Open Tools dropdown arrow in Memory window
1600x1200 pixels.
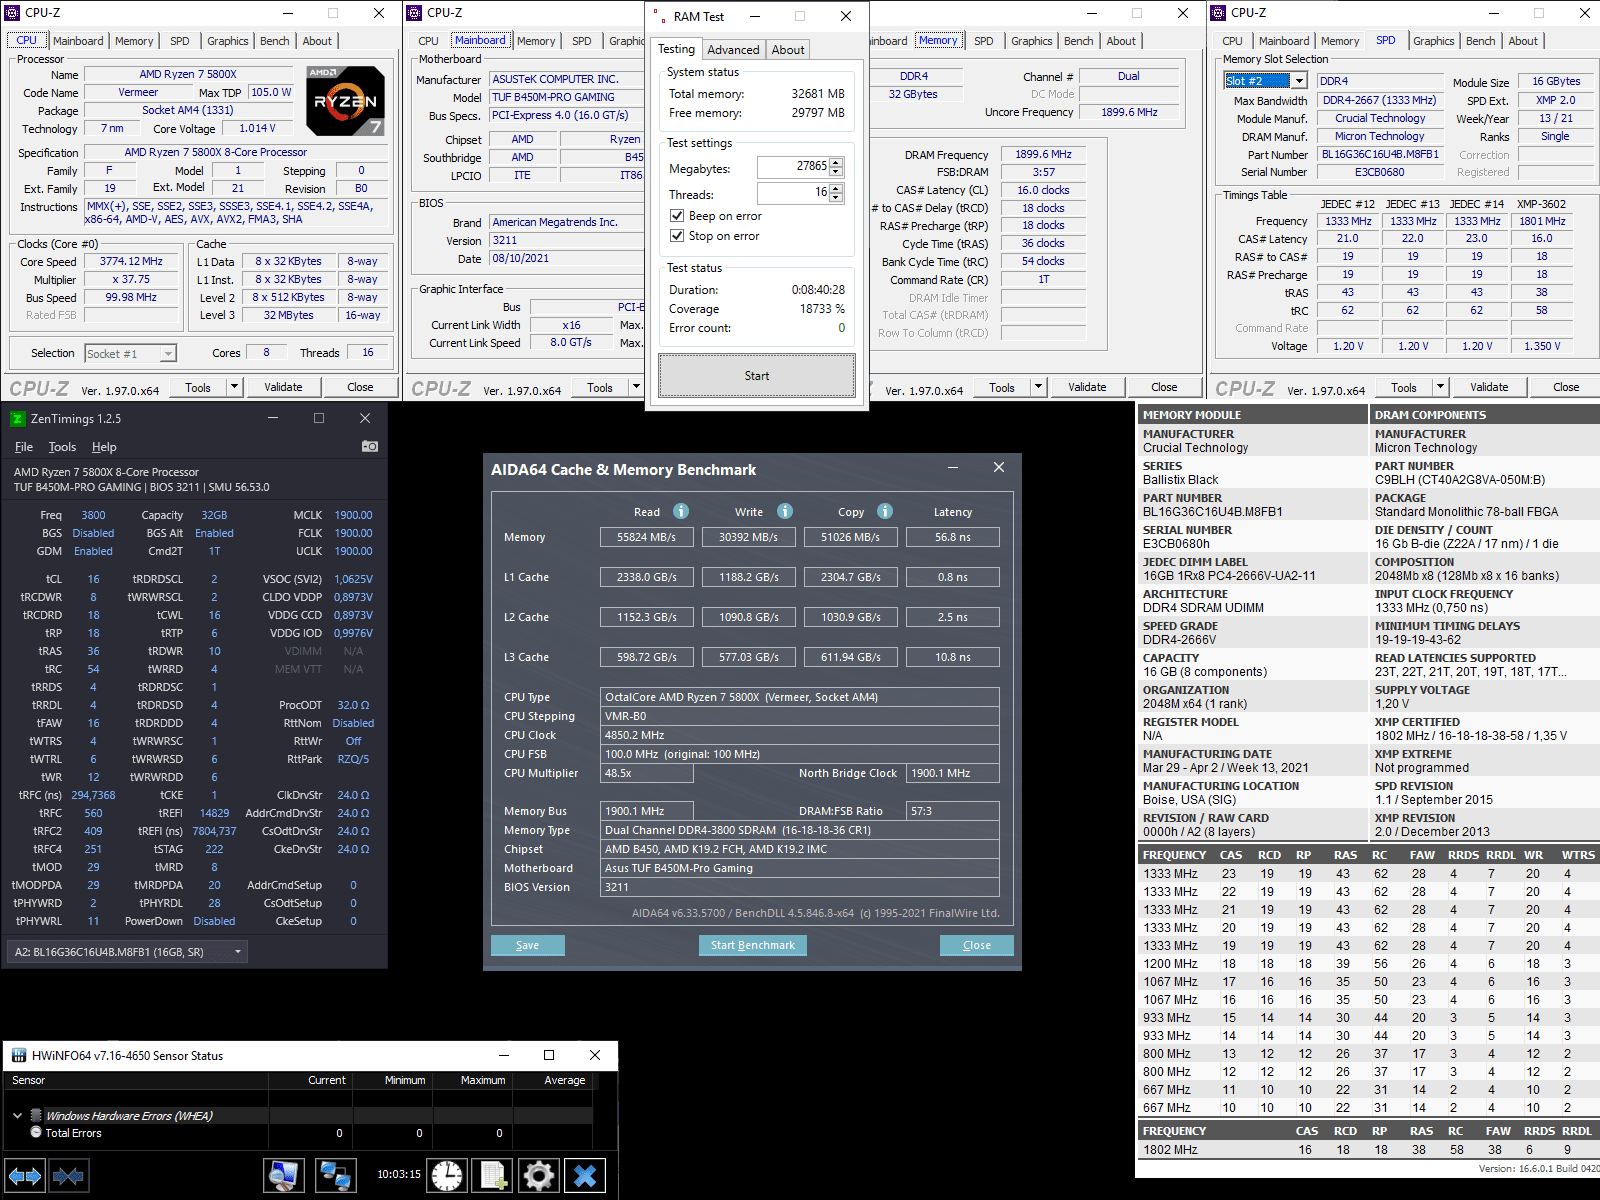1038,387
